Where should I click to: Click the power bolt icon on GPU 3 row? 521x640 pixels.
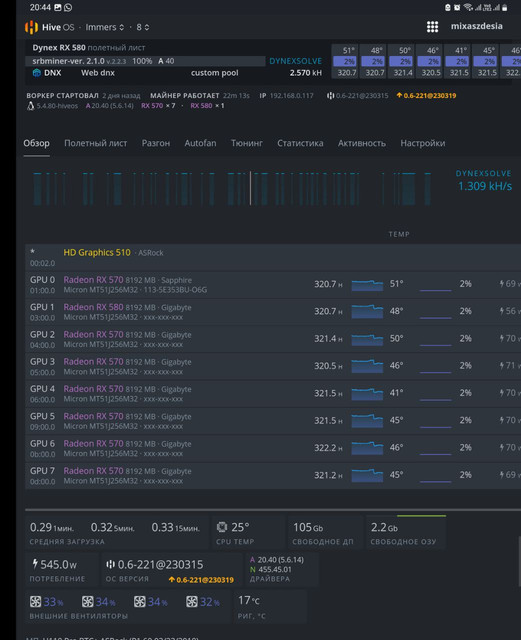502,366
